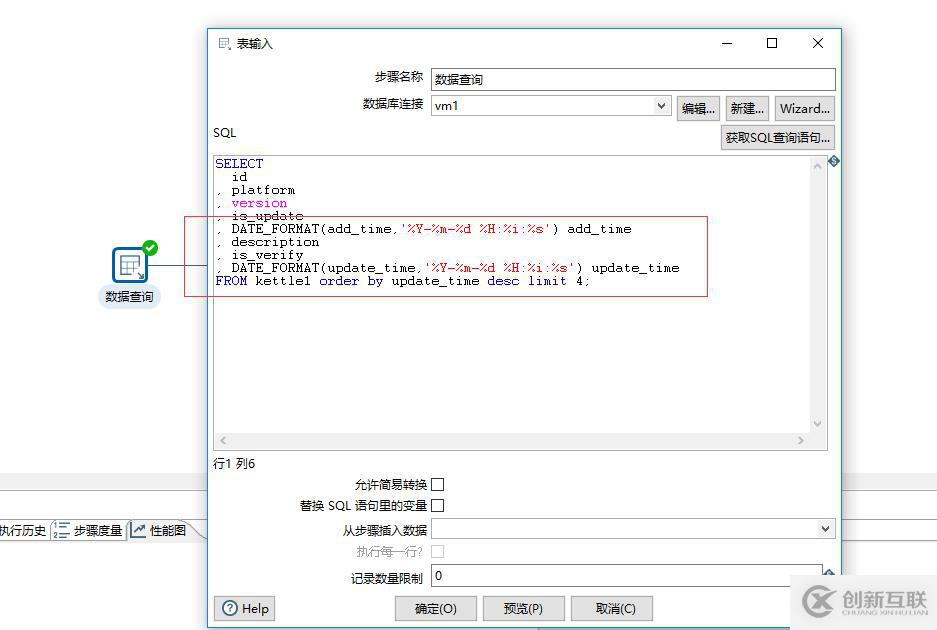Check the 替换 SQL 语句里的变量 checkbox
937x630 pixels.
tap(437, 505)
